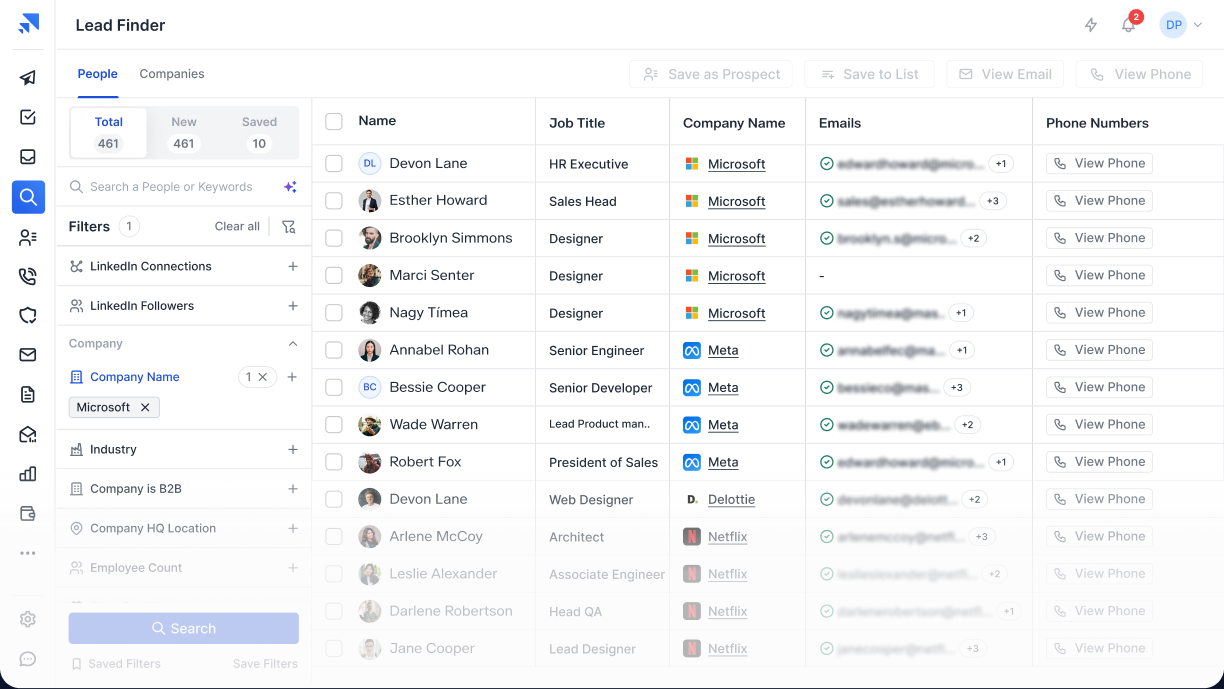The width and height of the screenshot is (1224, 689).
Task: Add a Company Name filter value
Action: (292, 377)
